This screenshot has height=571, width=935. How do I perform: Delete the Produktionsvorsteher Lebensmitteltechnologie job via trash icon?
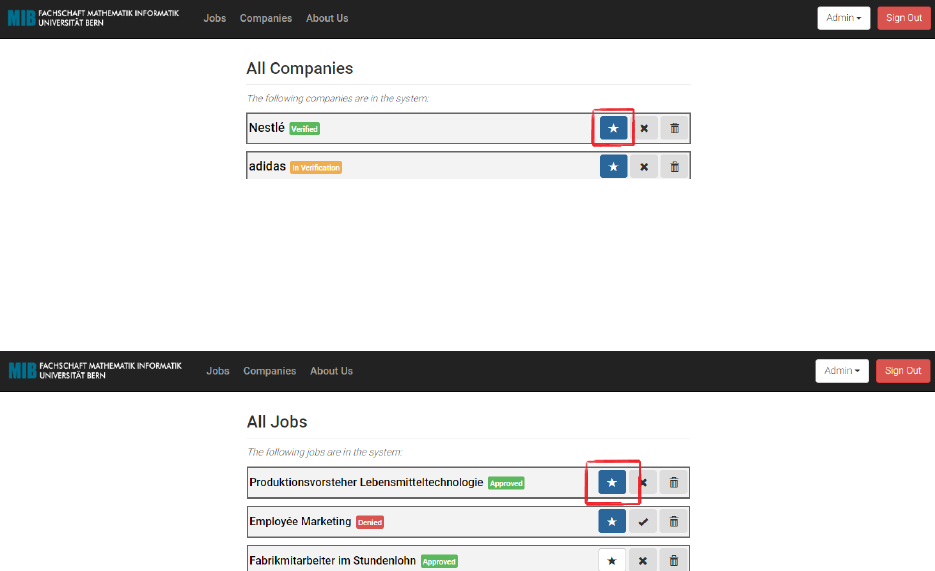point(674,483)
